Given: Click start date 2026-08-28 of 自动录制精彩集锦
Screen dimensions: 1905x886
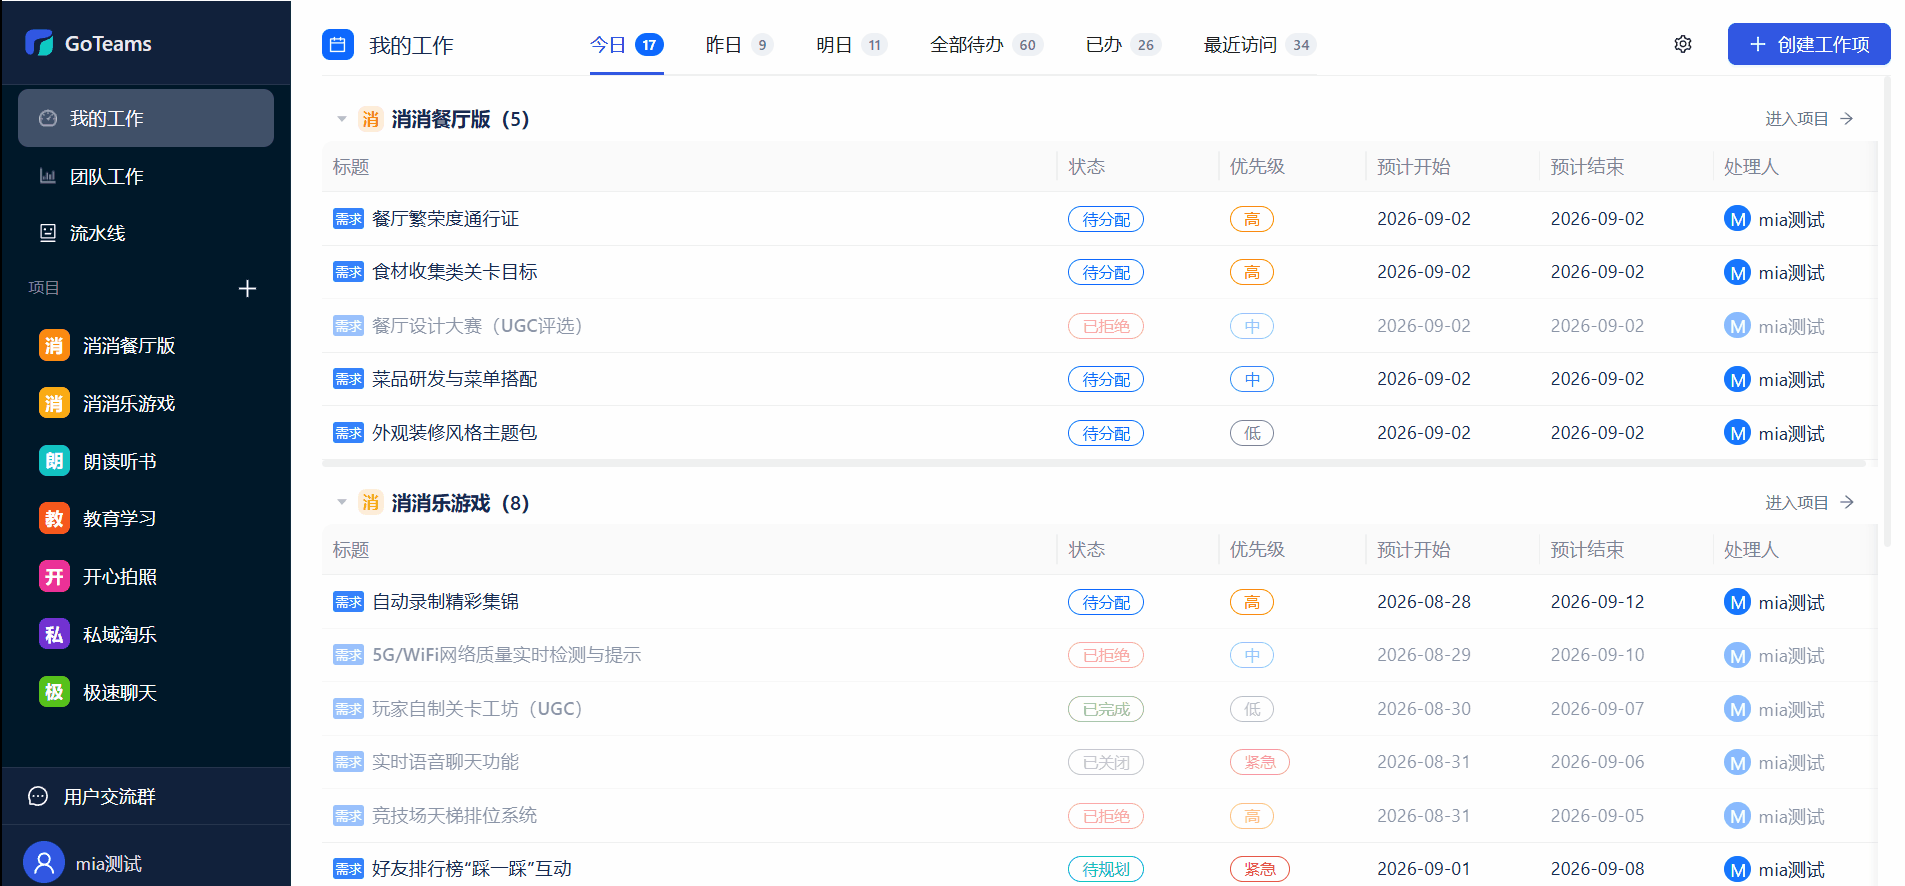Looking at the screenshot, I should (x=1424, y=602).
